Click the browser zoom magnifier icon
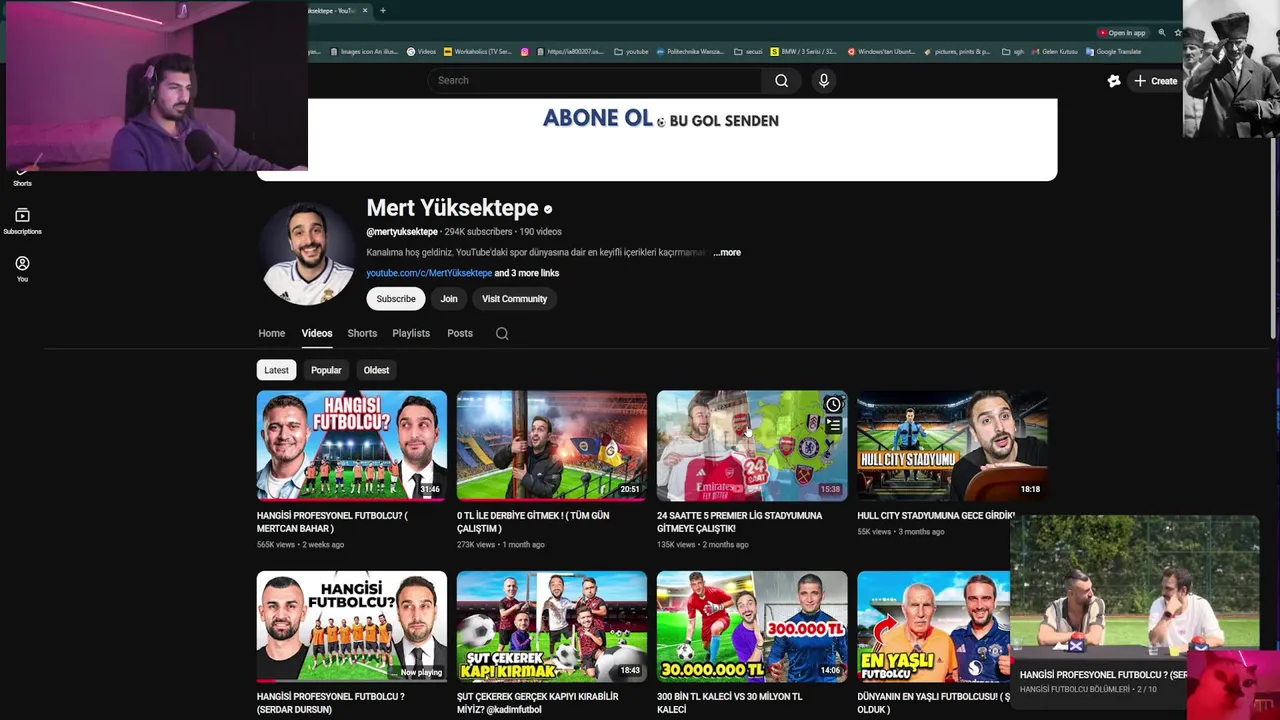The width and height of the screenshot is (1280, 720). click(1162, 33)
